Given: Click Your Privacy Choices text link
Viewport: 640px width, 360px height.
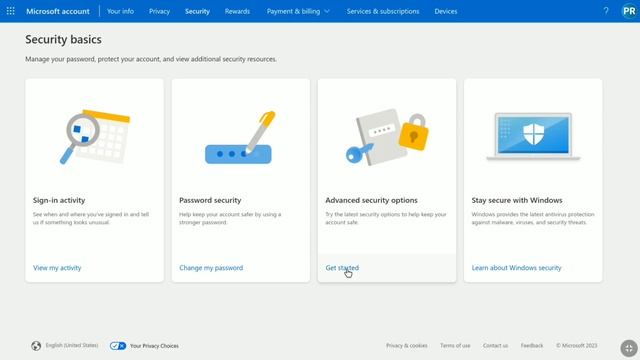Looking at the screenshot, I should click(x=154, y=346).
